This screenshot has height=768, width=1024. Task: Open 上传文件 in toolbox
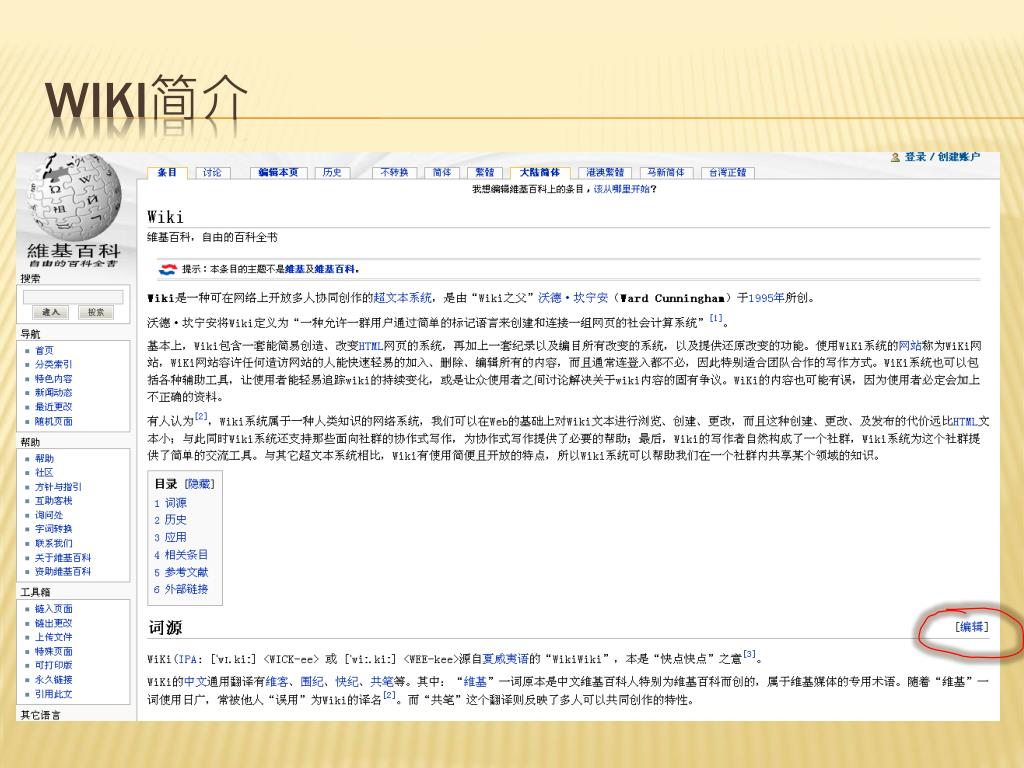tap(54, 637)
